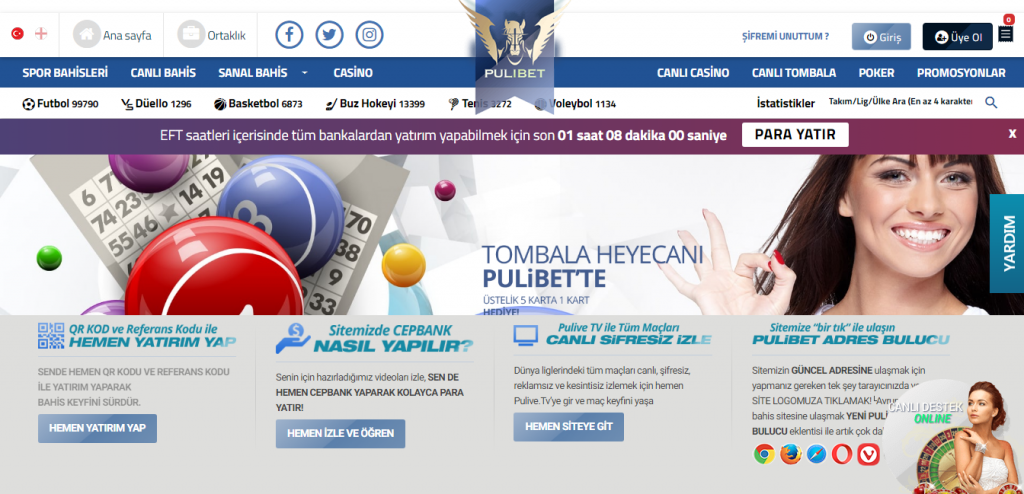Select Futbol 99790 sport
The image size is (1024, 494).
60,103
